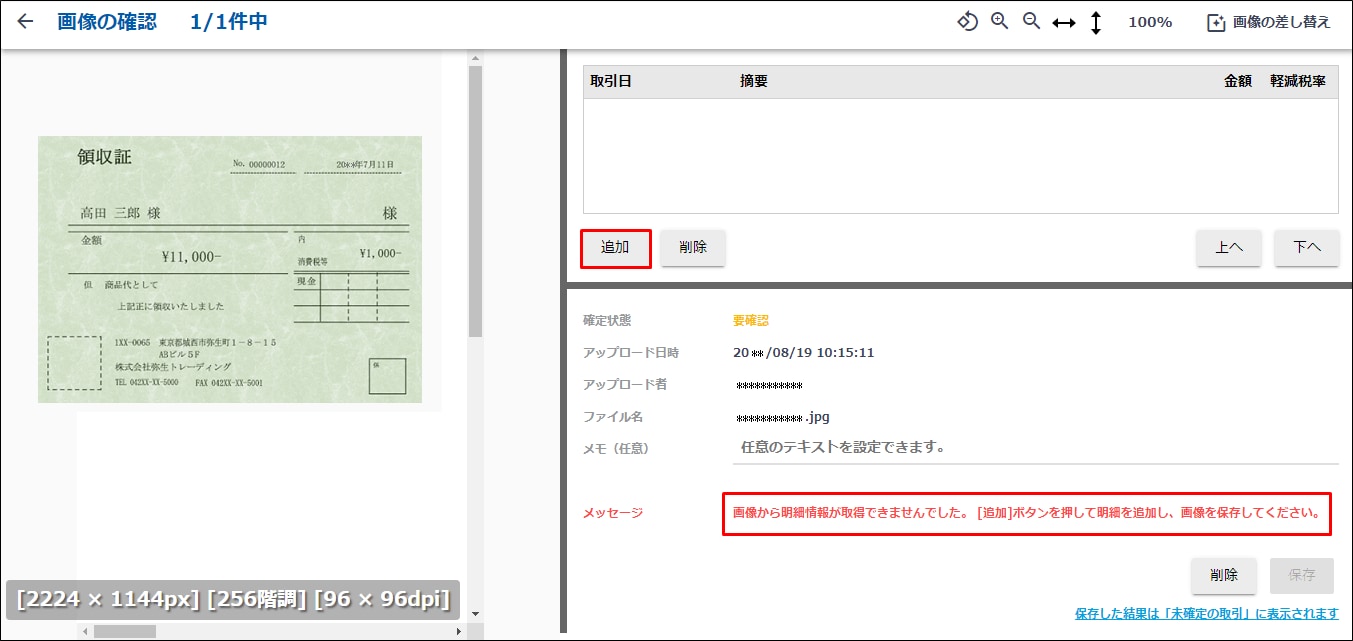
Task: Click 画像の差し替え to replace the image
Action: coord(1269,22)
